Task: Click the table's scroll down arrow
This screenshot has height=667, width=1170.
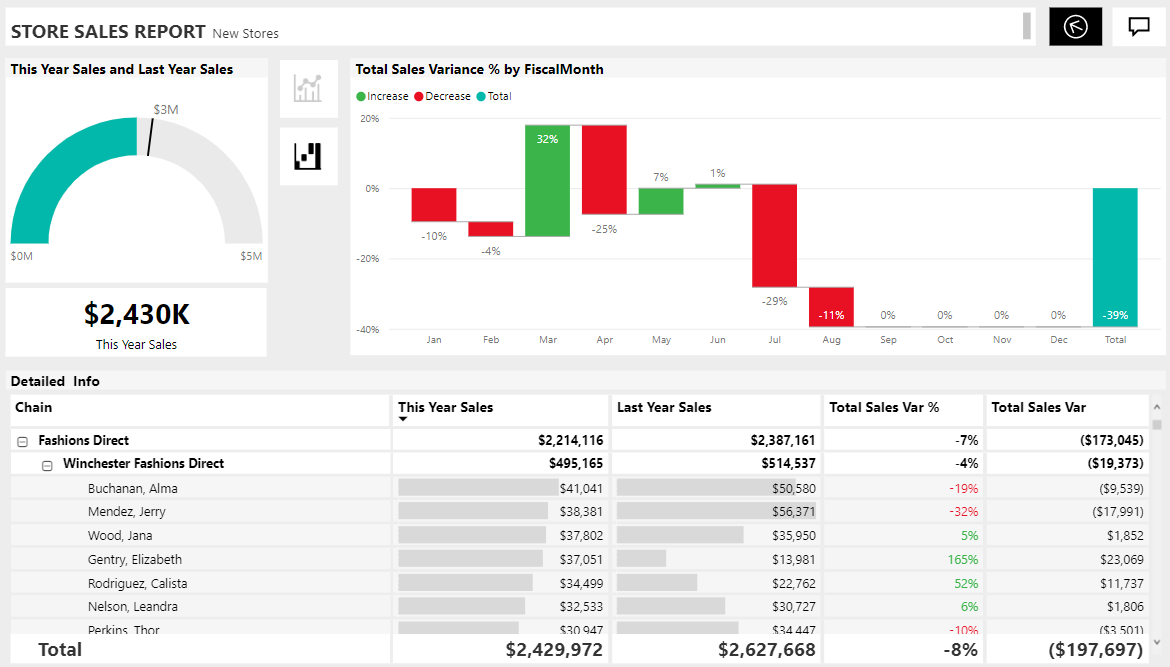Action: (x=1157, y=642)
